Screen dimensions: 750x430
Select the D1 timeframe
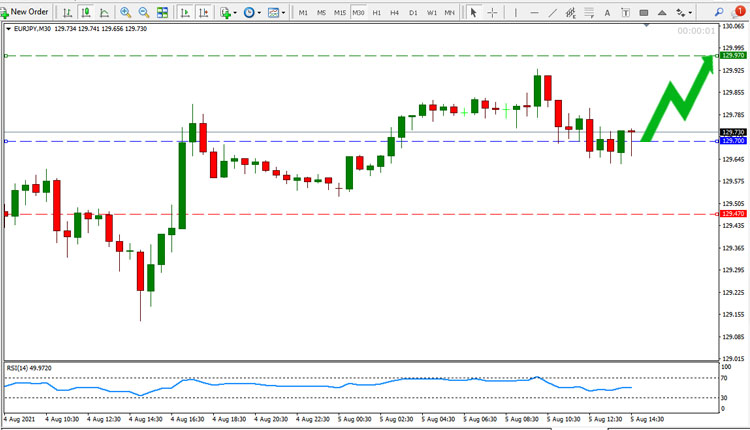(413, 12)
